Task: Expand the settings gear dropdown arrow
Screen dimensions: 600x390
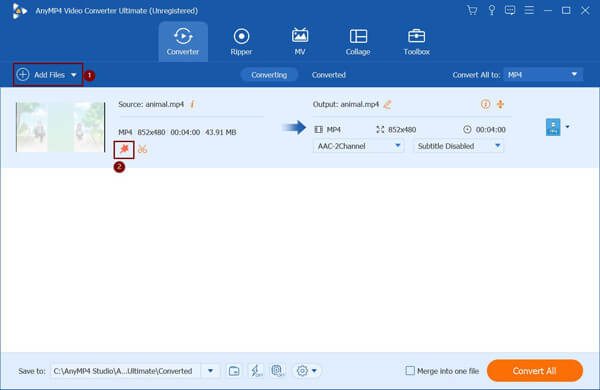Action: [314, 371]
